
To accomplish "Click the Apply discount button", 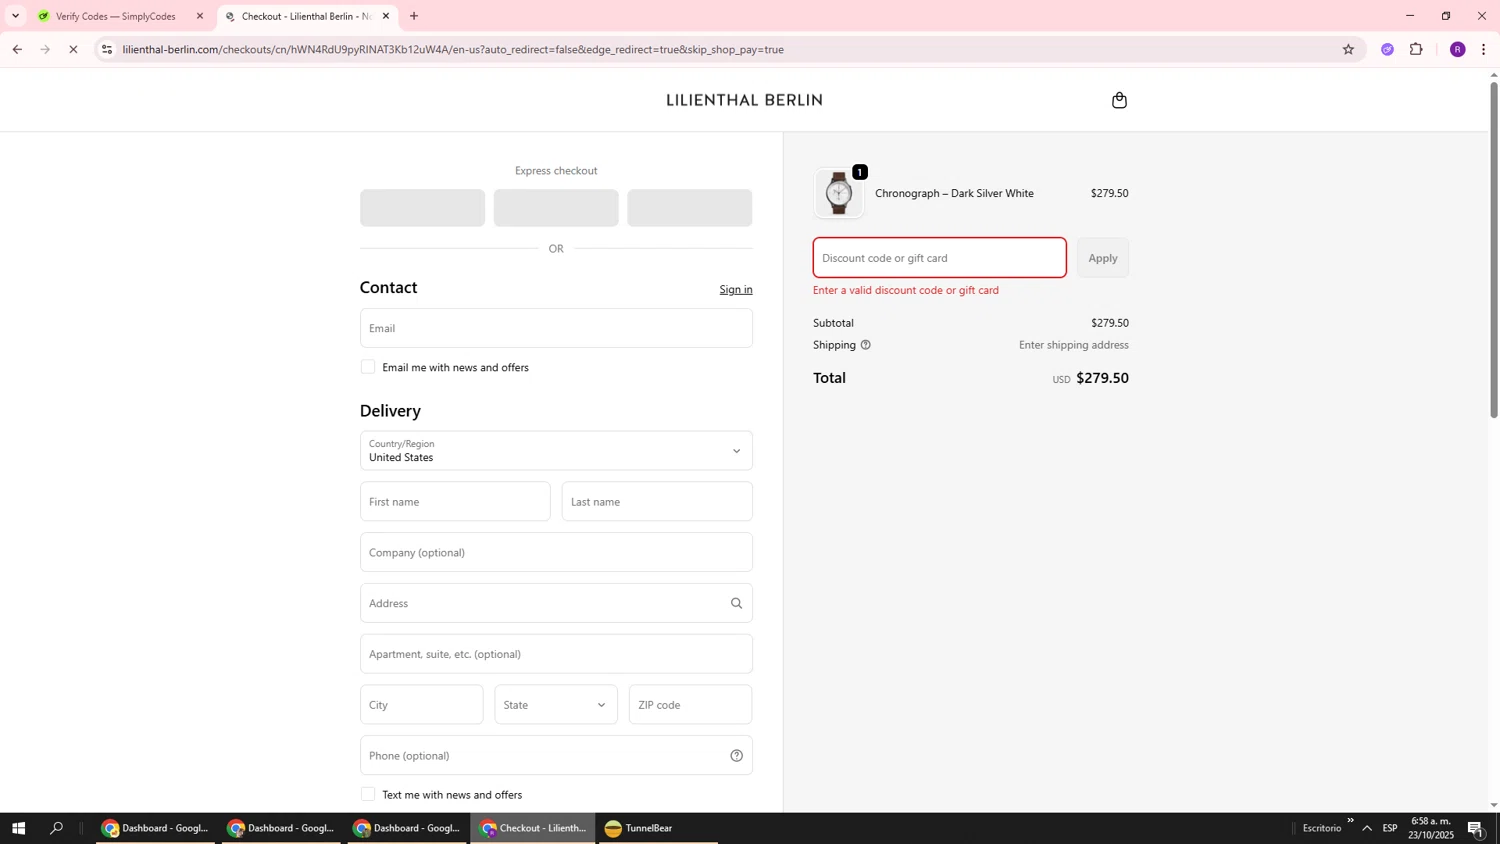I will pyautogui.click(x=1103, y=258).
